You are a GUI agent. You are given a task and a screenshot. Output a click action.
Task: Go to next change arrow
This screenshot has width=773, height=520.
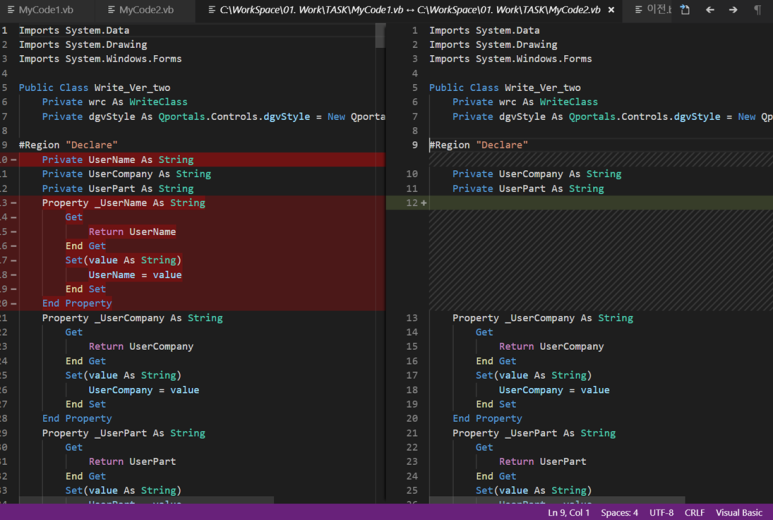coord(733,9)
